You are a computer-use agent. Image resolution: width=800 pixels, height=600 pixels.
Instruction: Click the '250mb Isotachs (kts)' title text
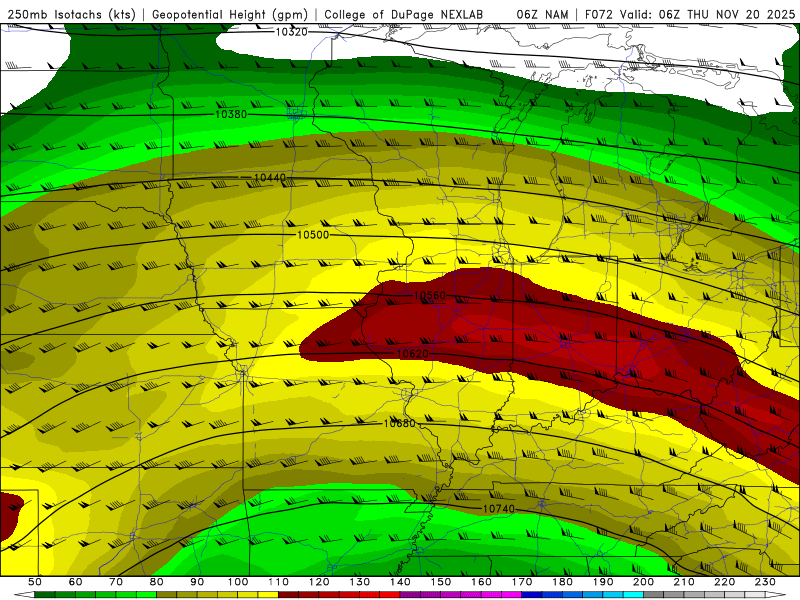pos(71,14)
